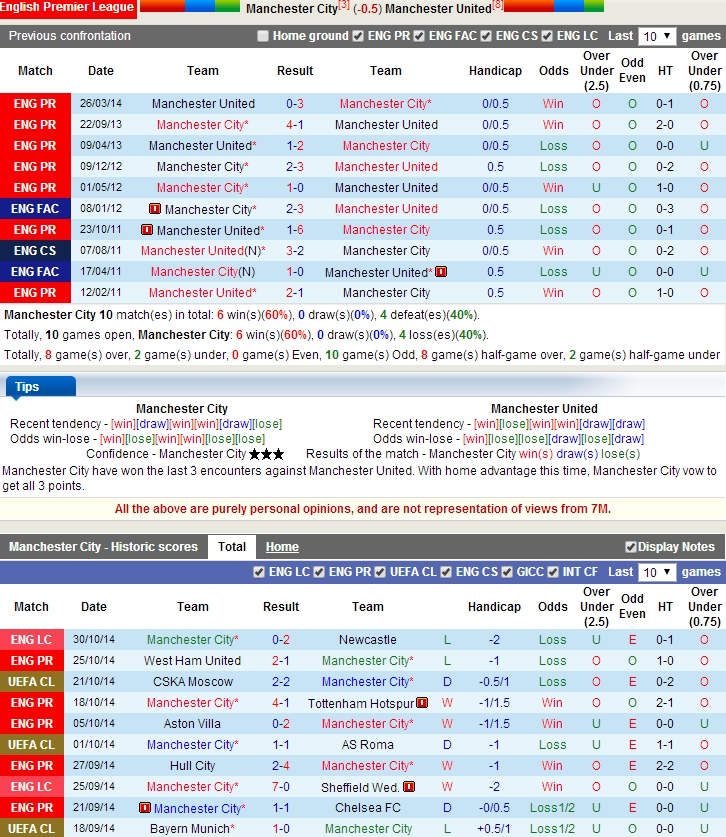Open Aston Villa team link
The image size is (726, 837).
[x=192, y=723]
